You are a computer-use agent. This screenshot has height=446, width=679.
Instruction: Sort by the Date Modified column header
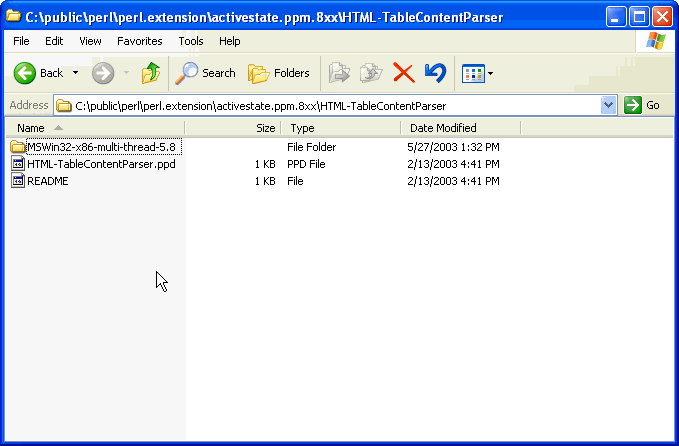coord(443,128)
